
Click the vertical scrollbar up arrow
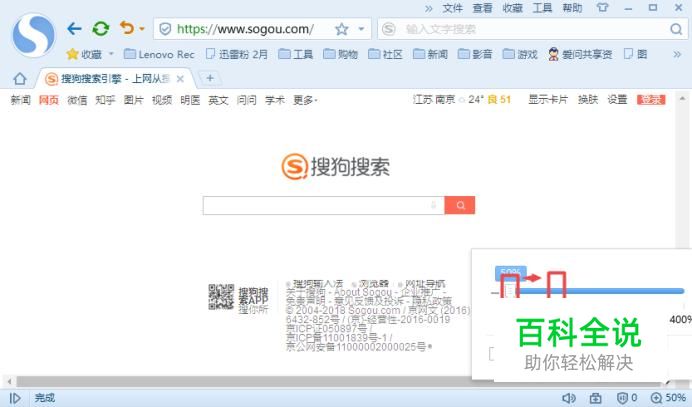coord(682,98)
